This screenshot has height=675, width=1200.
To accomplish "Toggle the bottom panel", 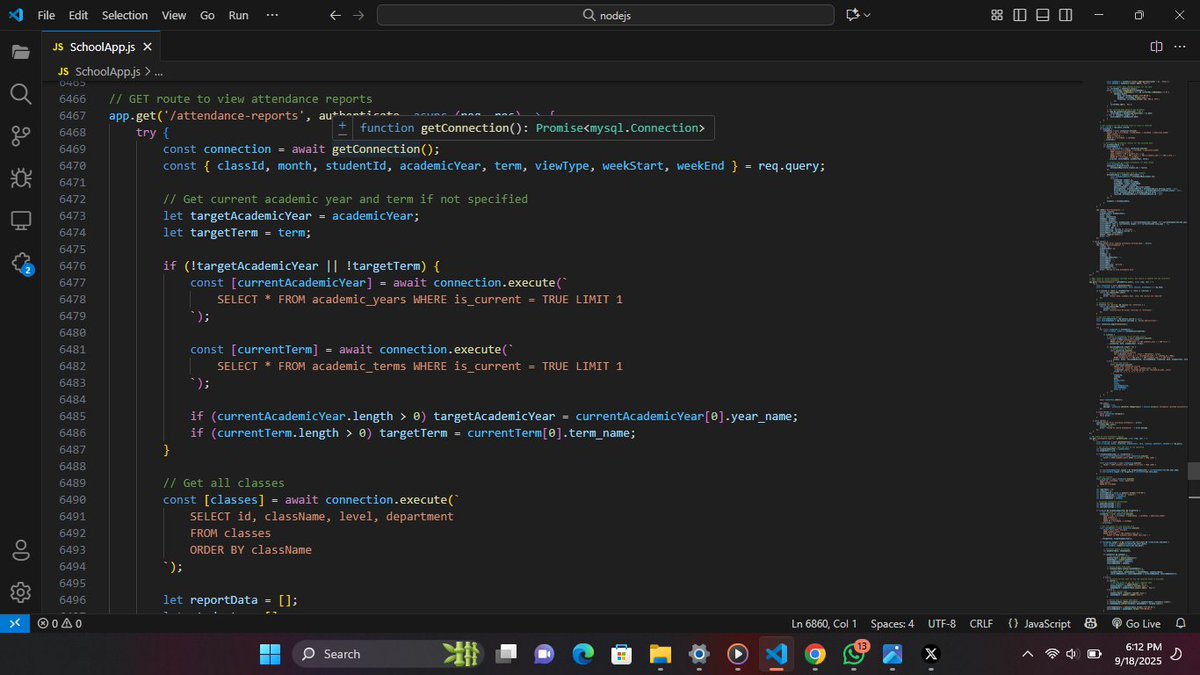I will coord(1043,15).
